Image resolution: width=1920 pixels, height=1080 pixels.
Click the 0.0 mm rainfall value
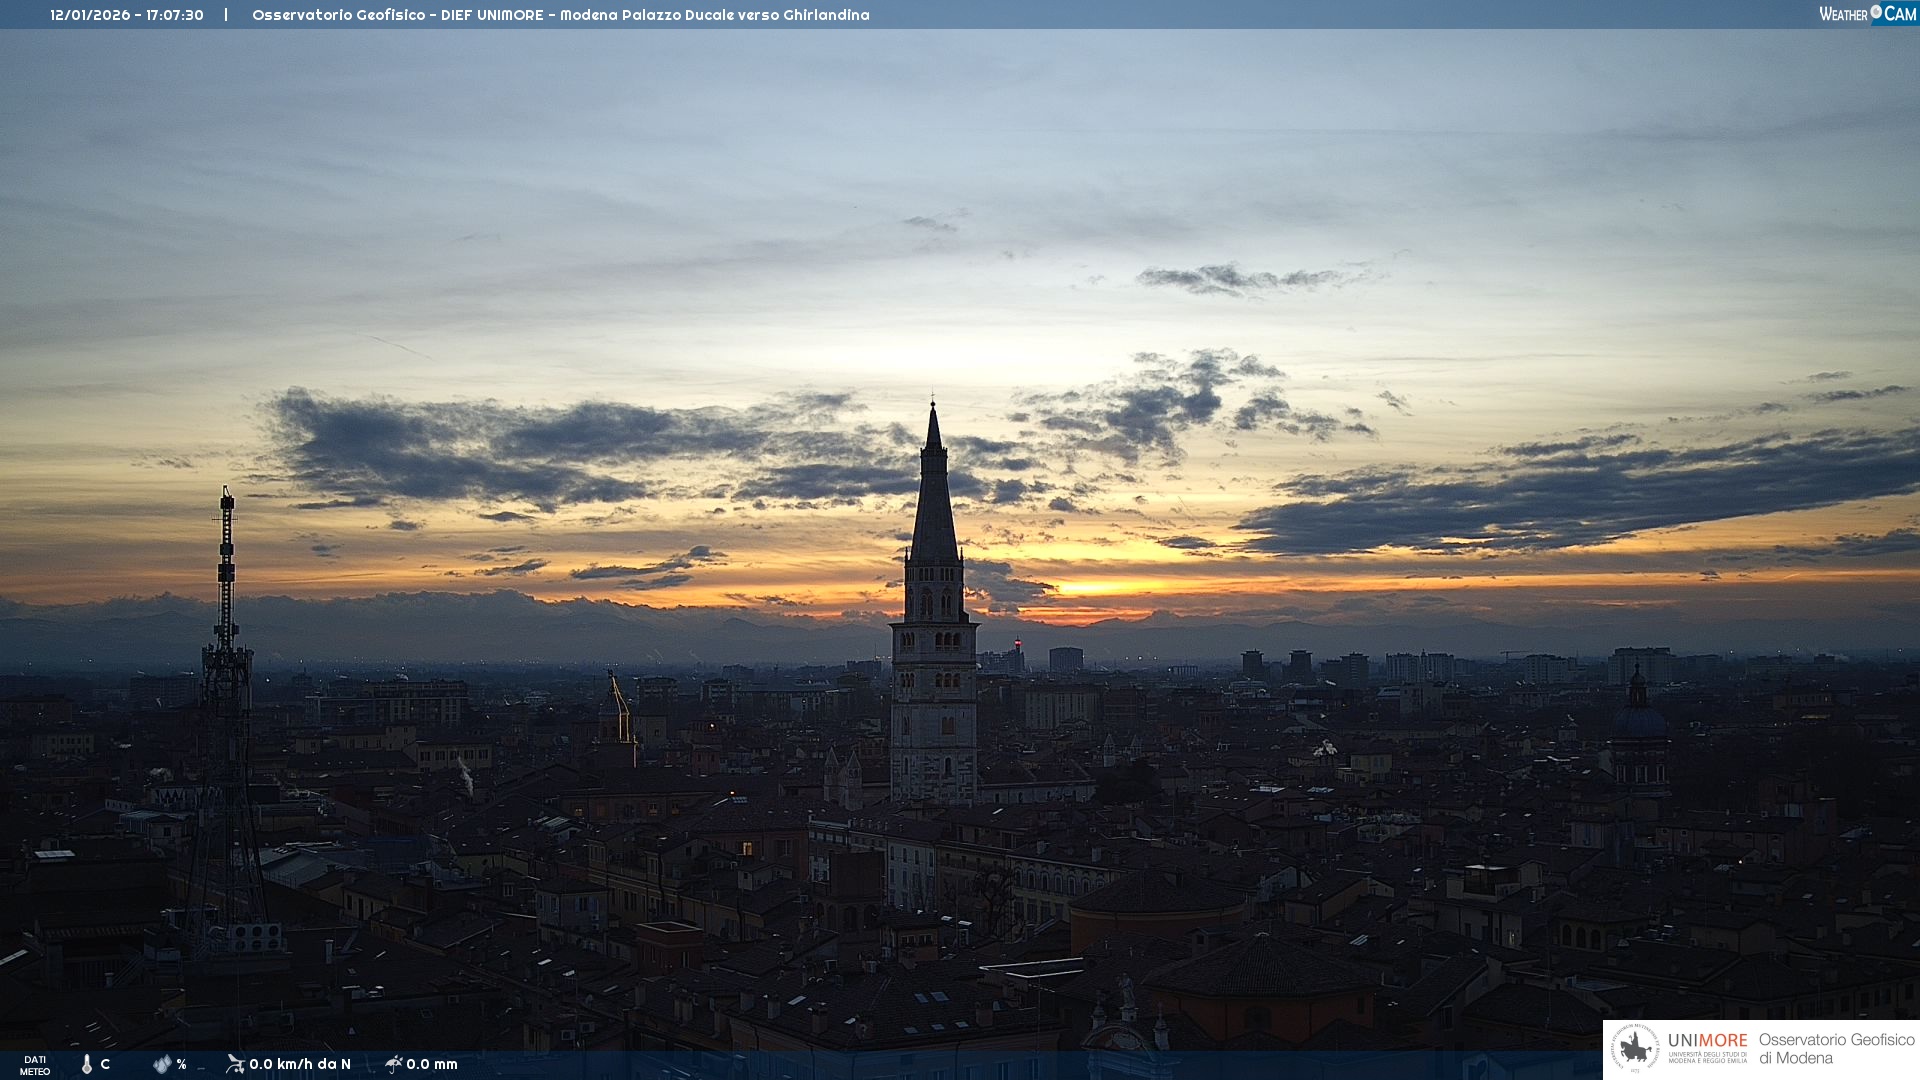(432, 1064)
